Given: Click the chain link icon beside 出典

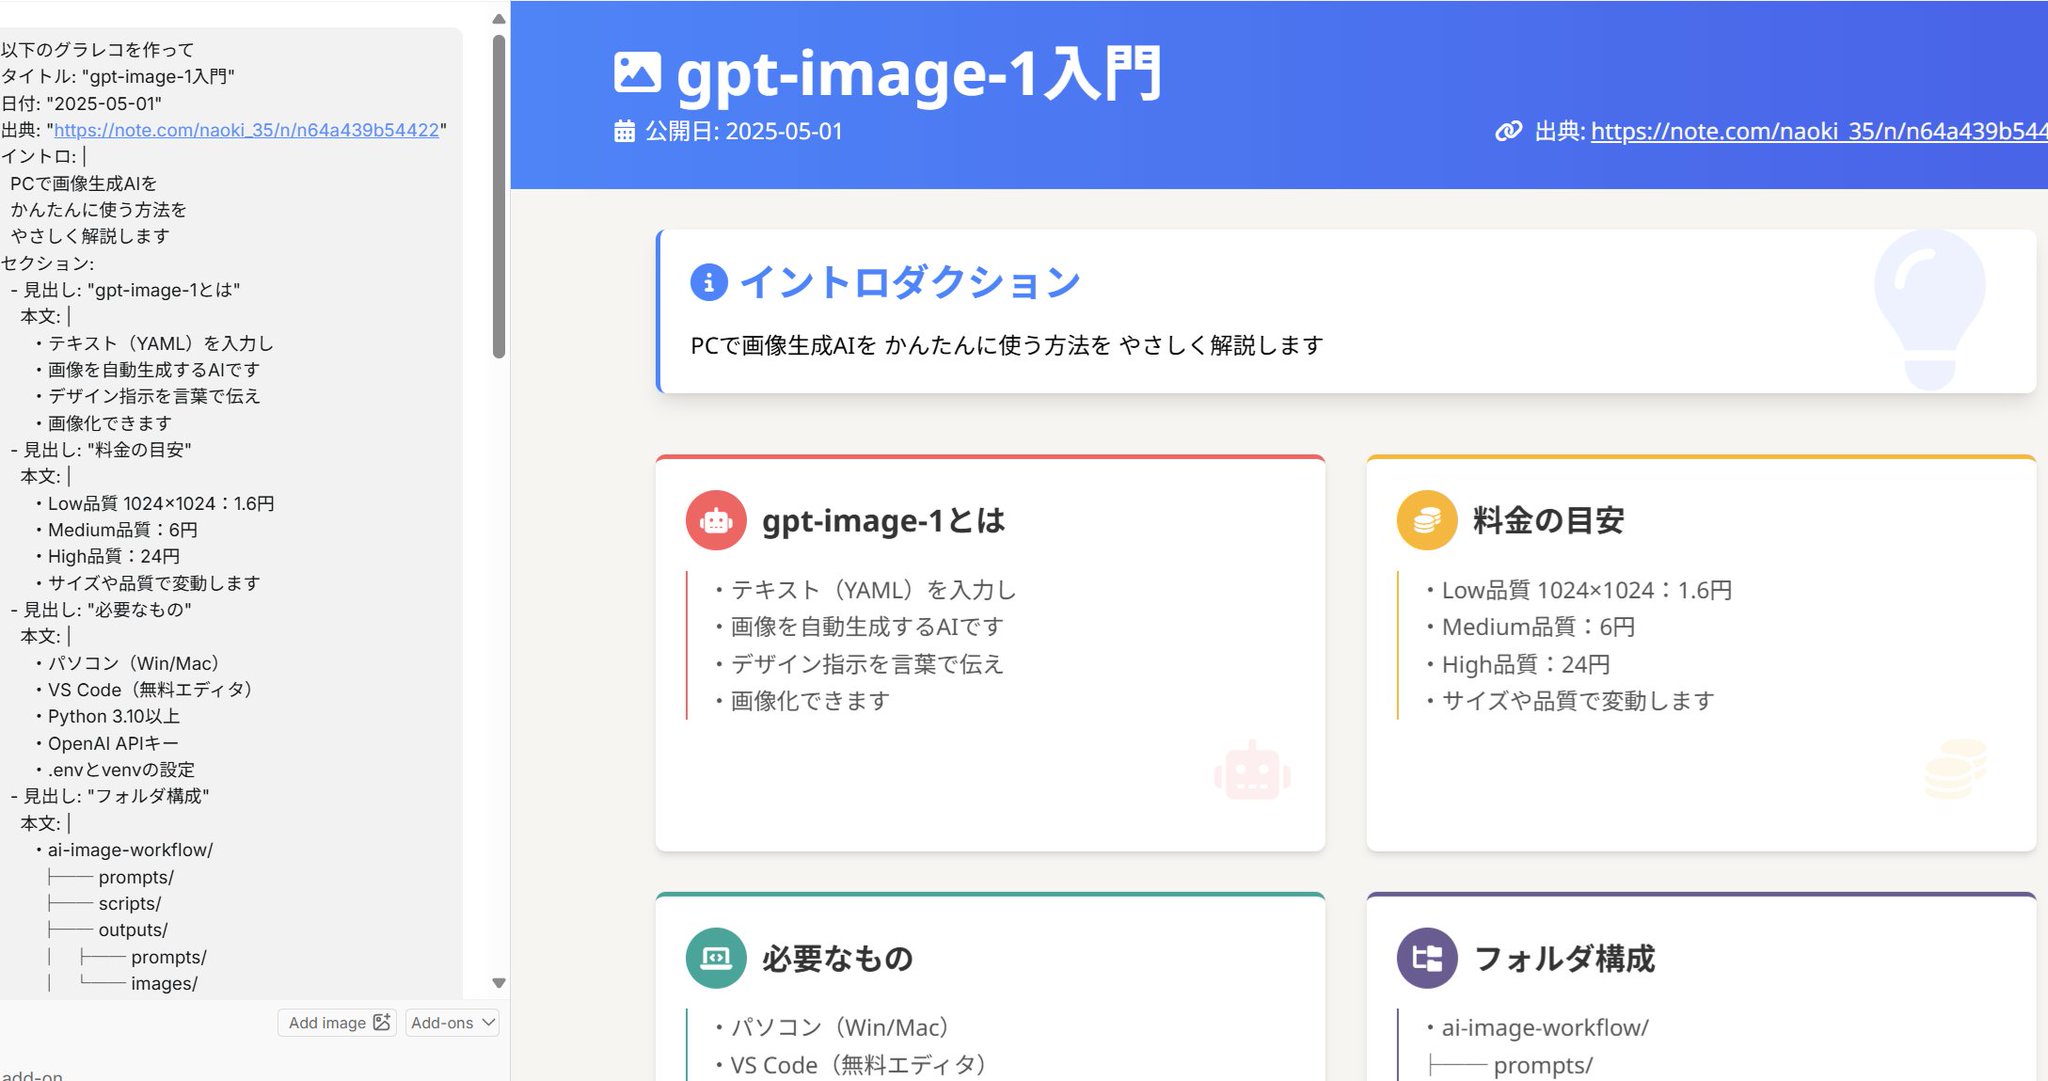Looking at the screenshot, I should pos(1508,131).
